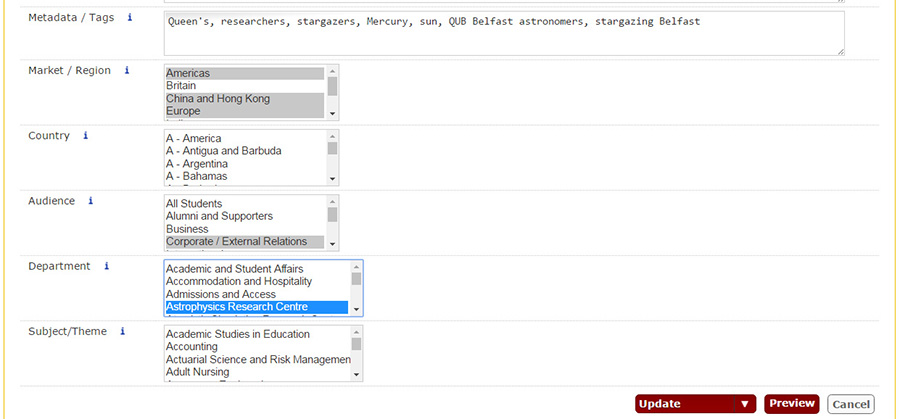Click Country list scroll down arrow
This screenshot has width=900, height=419.
332,179
